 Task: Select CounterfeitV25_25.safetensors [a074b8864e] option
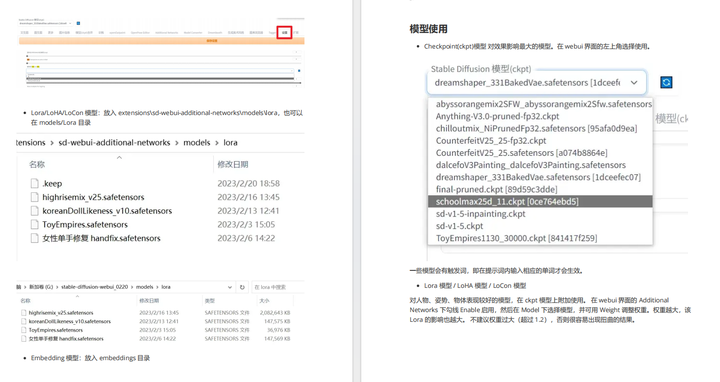pyautogui.click(x=540, y=153)
